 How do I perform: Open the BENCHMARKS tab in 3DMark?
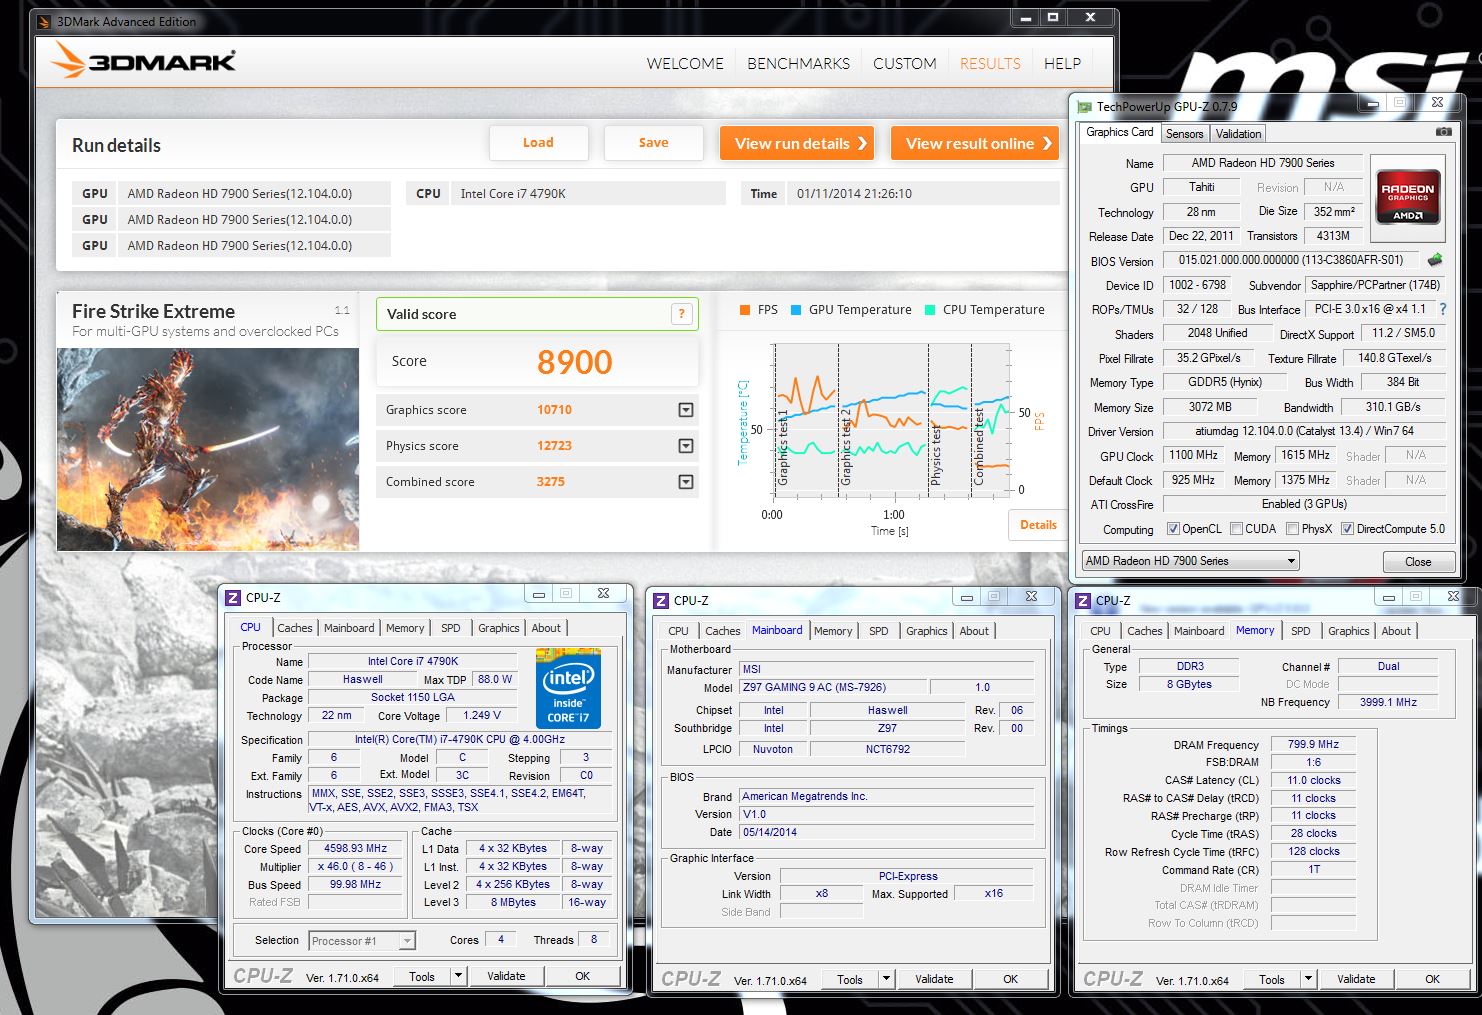pos(798,63)
